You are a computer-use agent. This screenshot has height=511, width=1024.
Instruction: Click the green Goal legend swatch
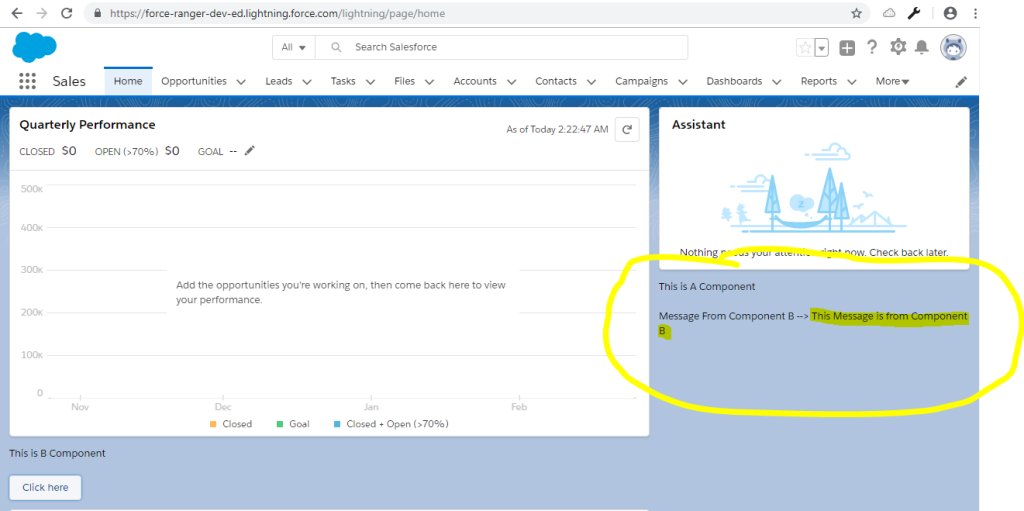point(280,424)
